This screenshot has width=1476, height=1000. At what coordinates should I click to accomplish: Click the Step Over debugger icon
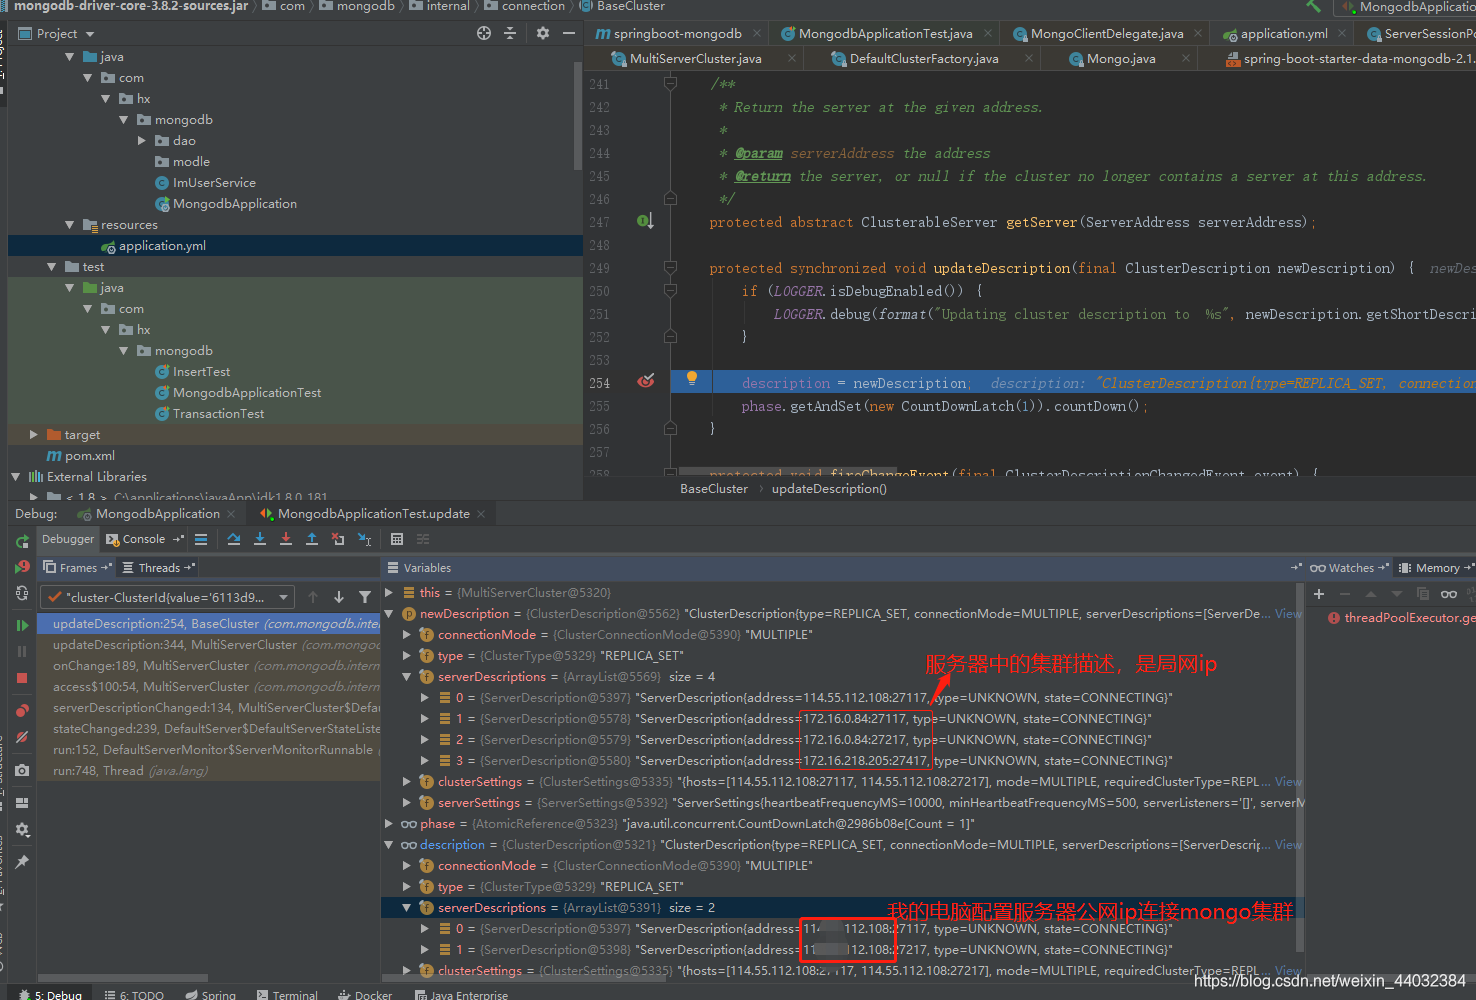(x=234, y=539)
